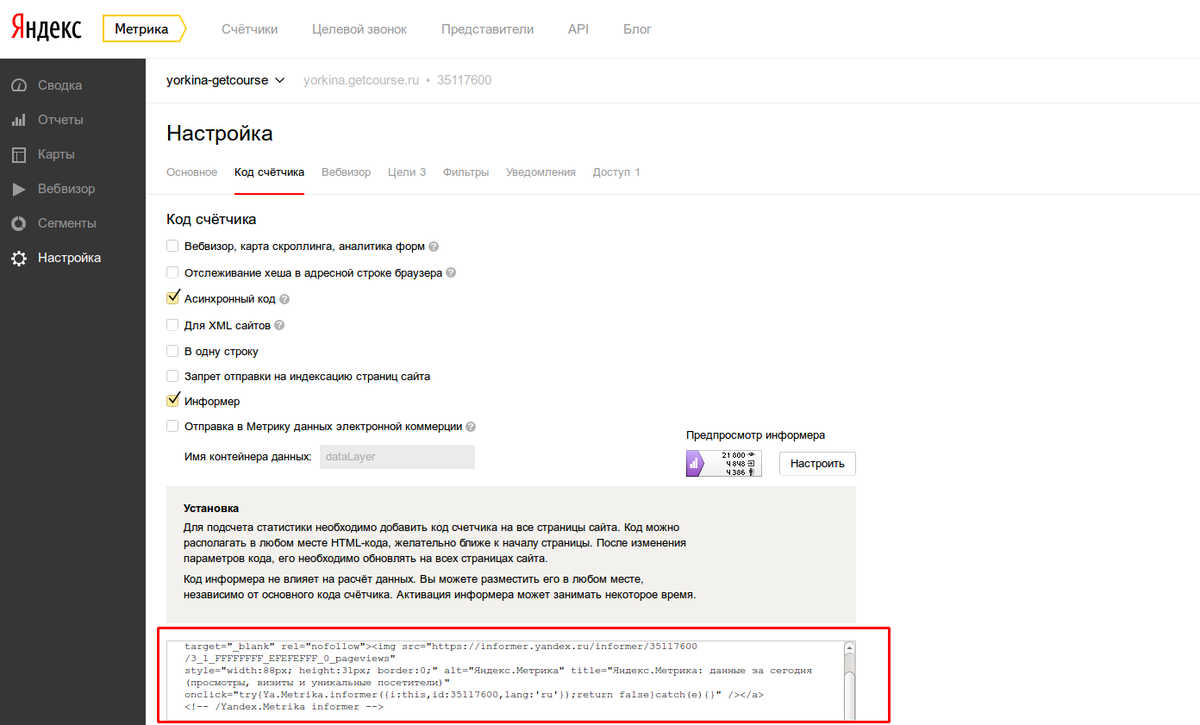
Task: Click the Метрика service label button
Action: tap(144, 29)
